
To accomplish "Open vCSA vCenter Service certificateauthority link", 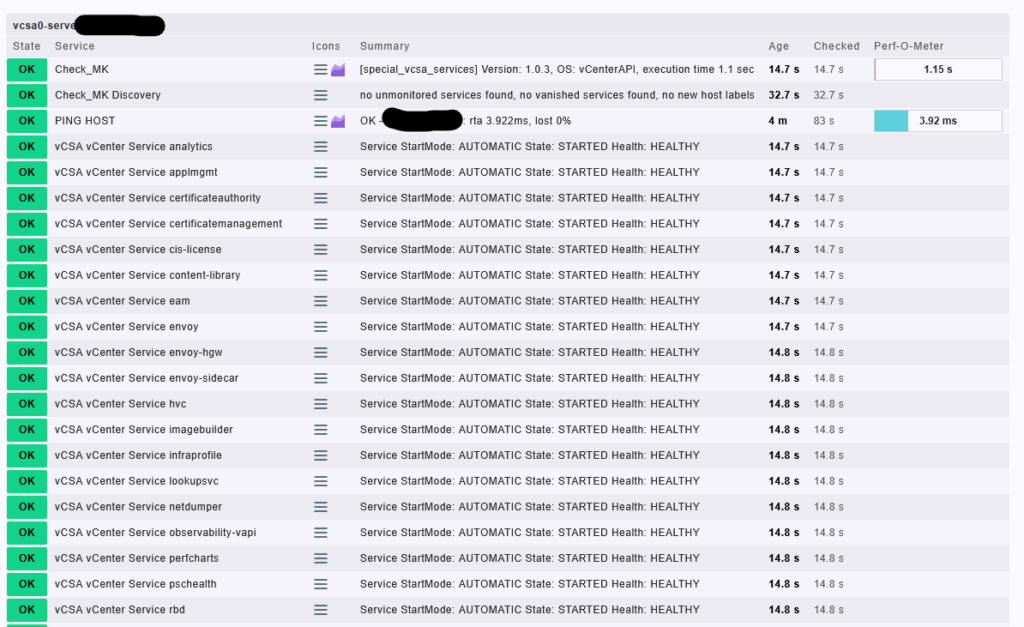I will click(157, 198).
